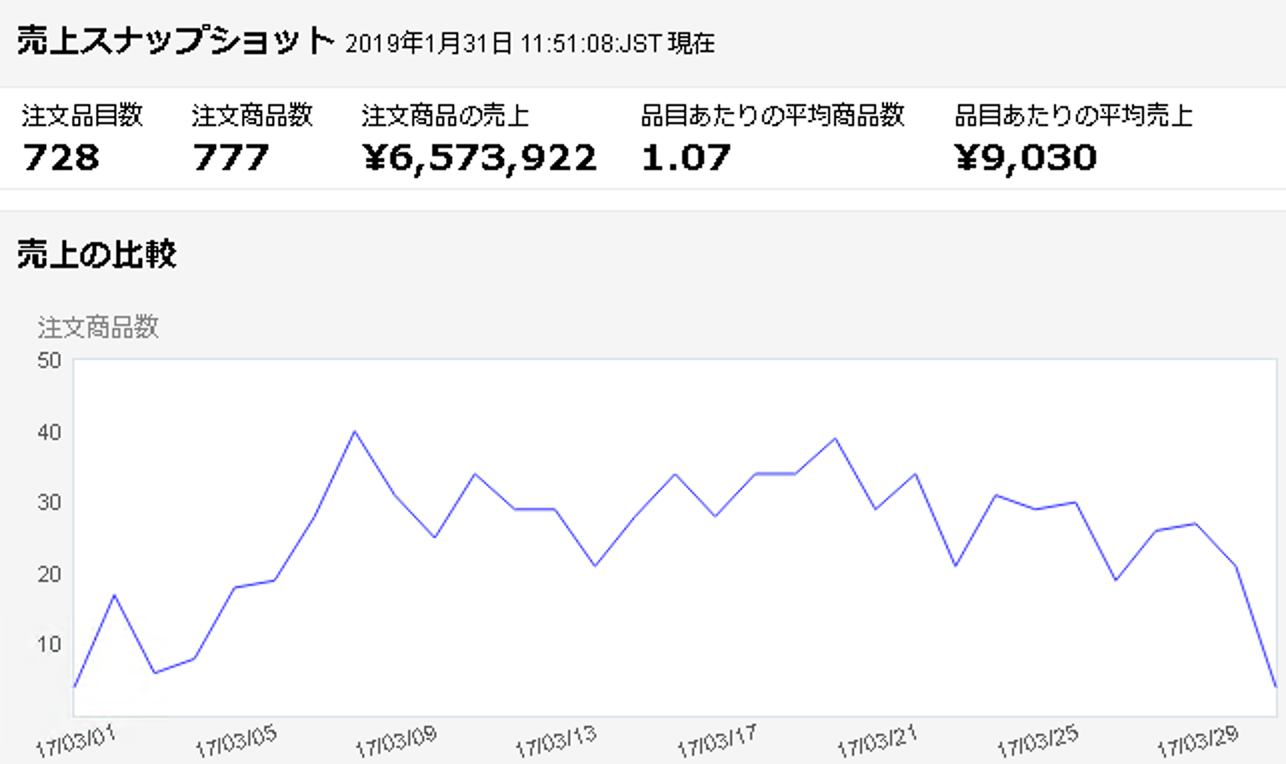
Task: Click the sales amount ¥6,573,922
Action: click(x=479, y=158)
